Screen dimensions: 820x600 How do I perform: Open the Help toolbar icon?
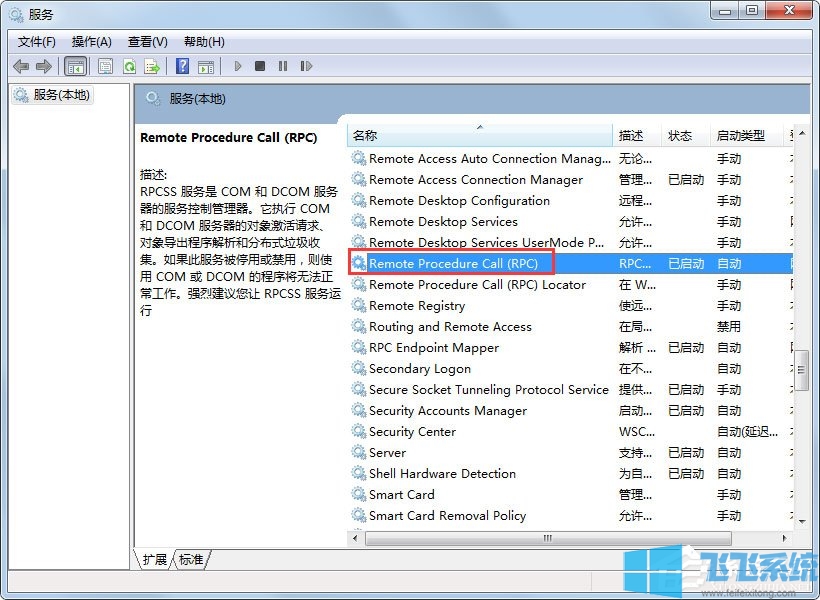[182, 66]
